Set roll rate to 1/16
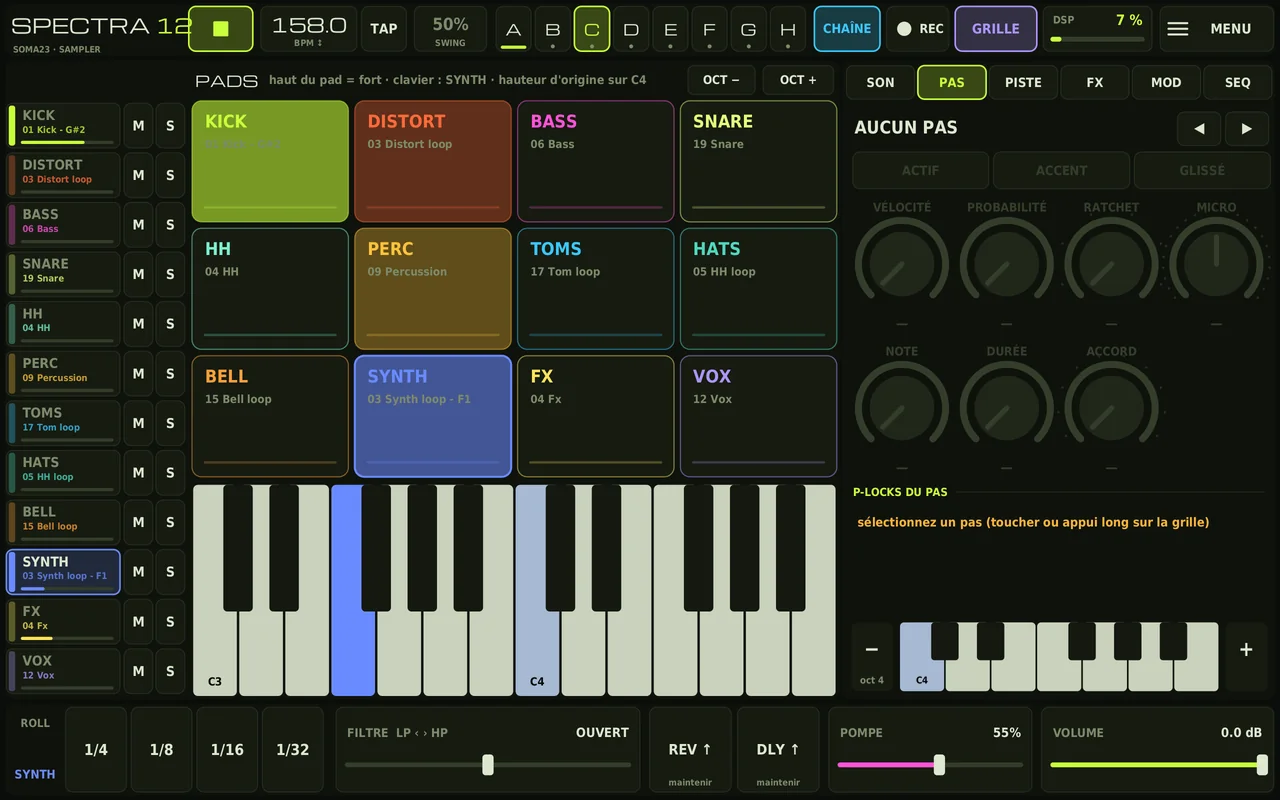This screenshot has width=1280, height=800. (x=227, y=750)
